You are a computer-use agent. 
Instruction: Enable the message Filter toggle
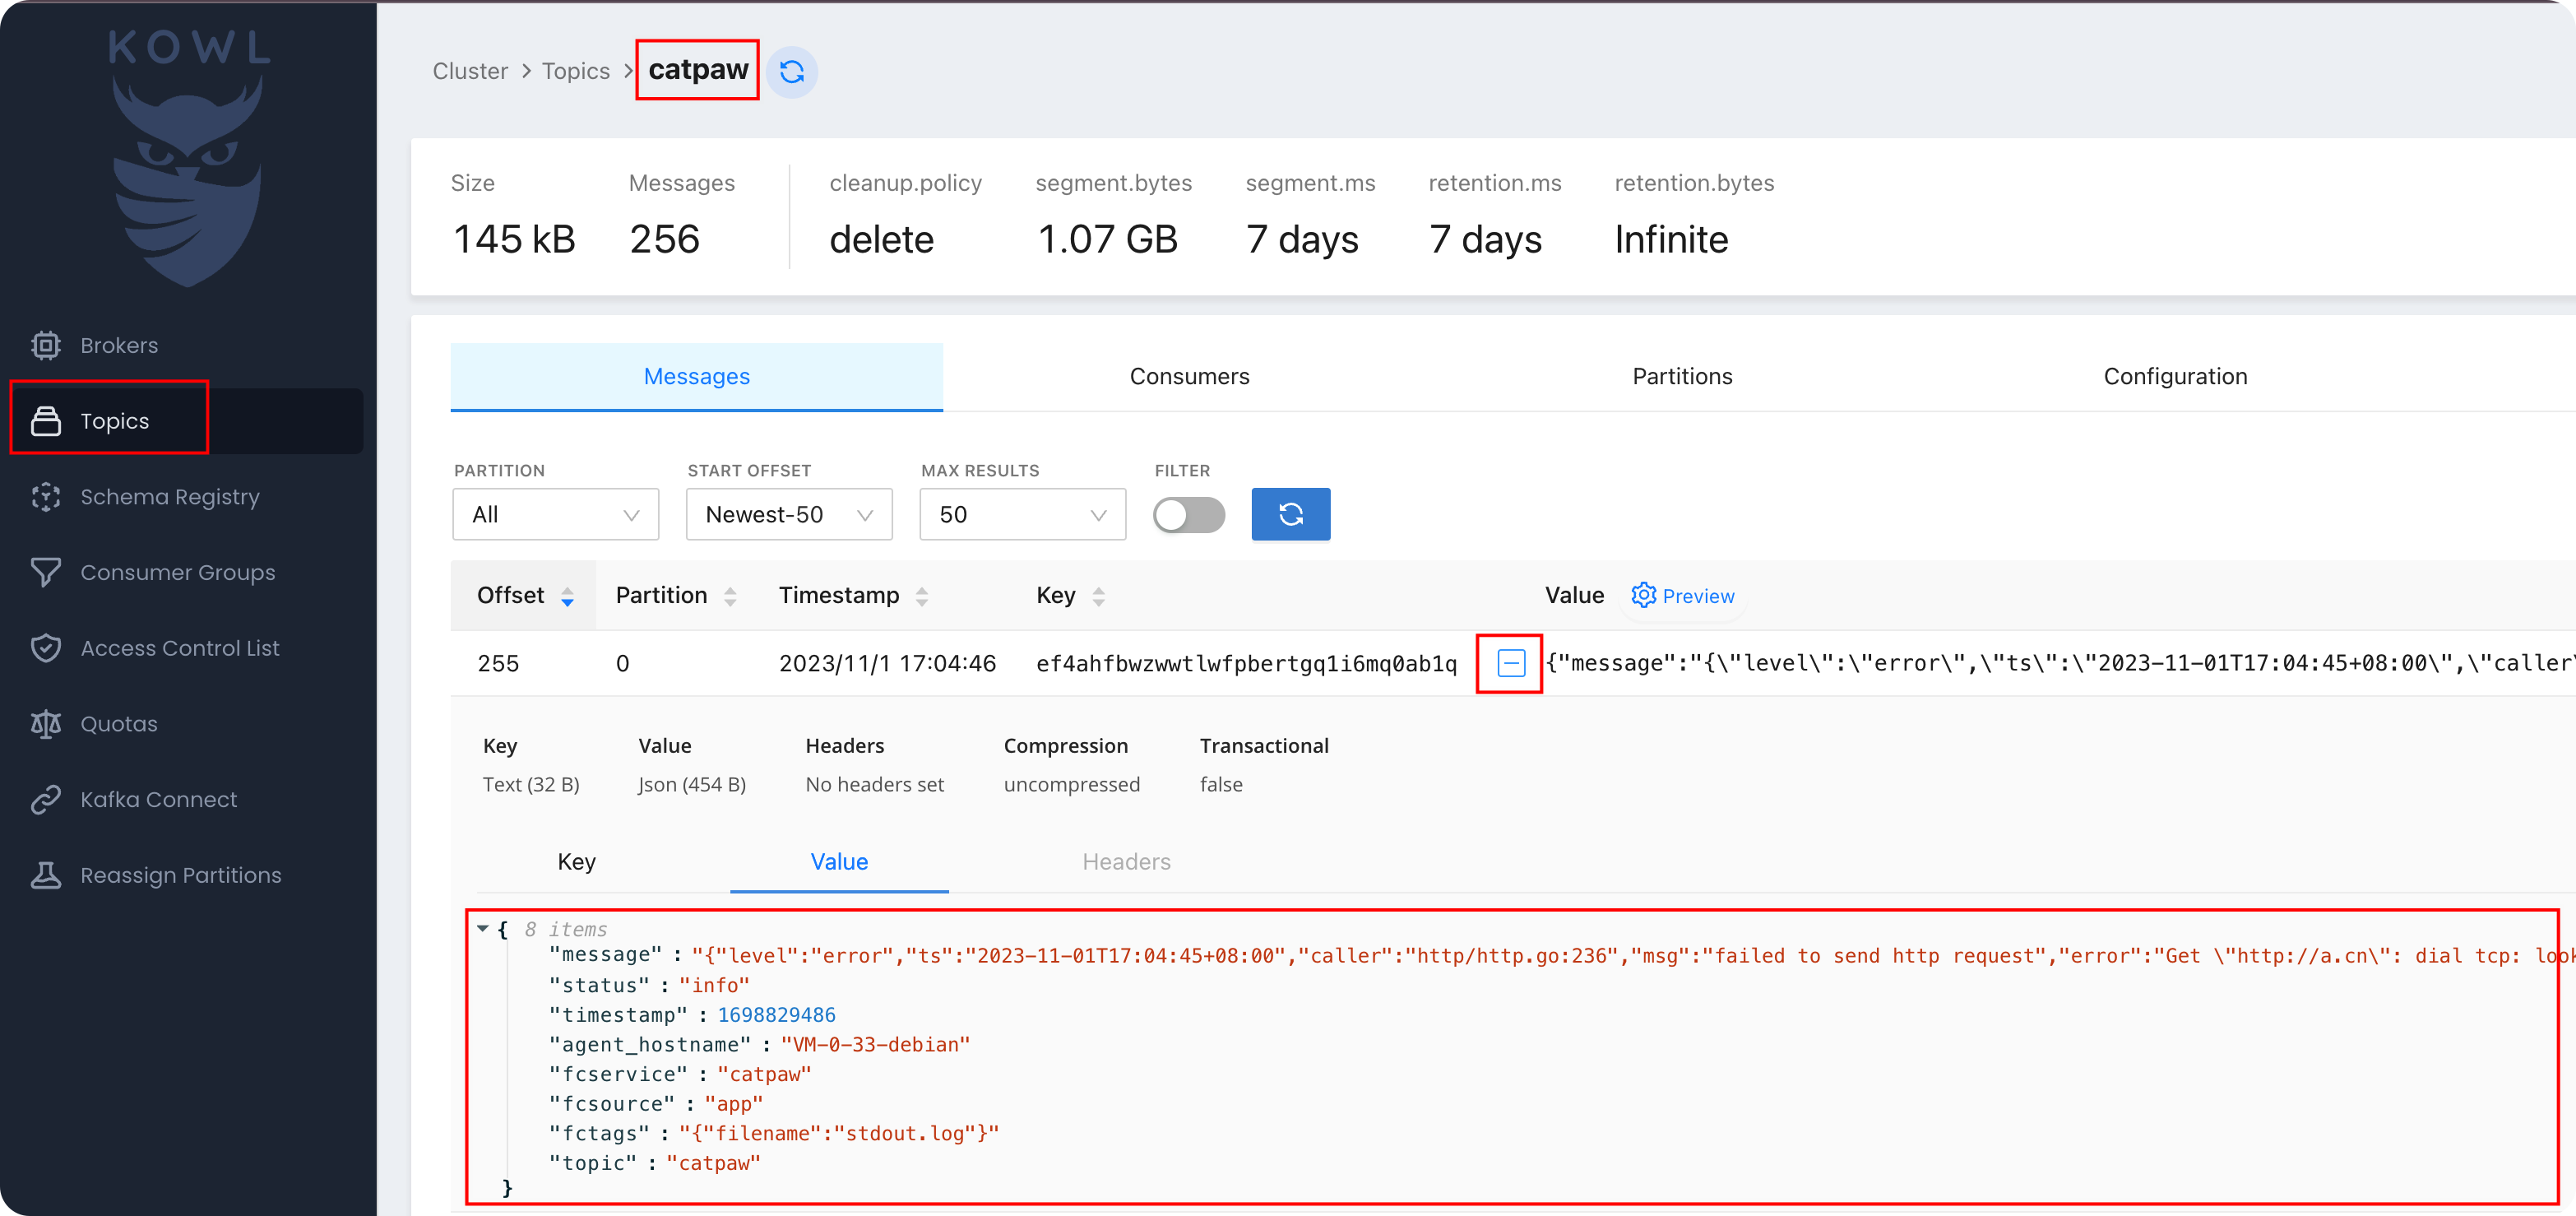(1188, 515)
